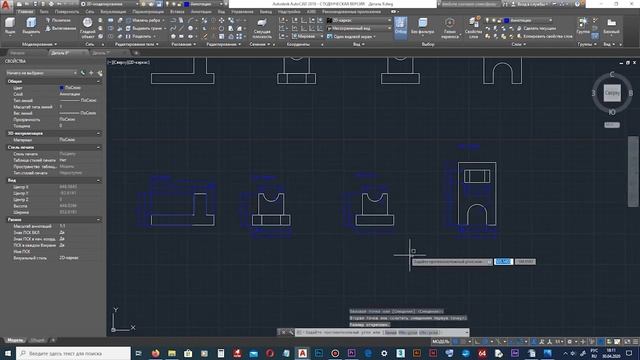Click the Группа group tool
Image resolution: width=640 pixels, height=360 pixels.
pos(583,25)
